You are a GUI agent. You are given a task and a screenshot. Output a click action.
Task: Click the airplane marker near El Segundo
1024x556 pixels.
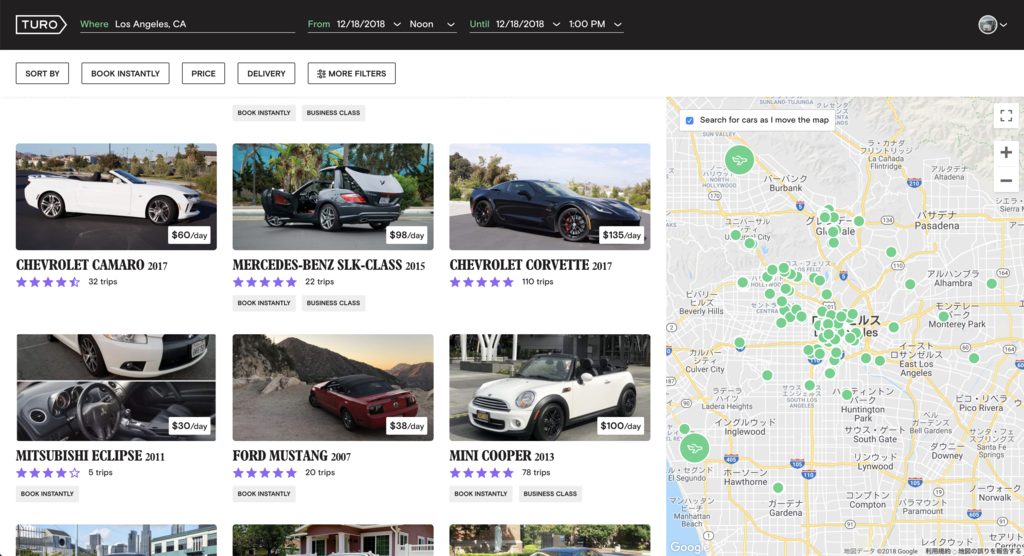(694, 448)
